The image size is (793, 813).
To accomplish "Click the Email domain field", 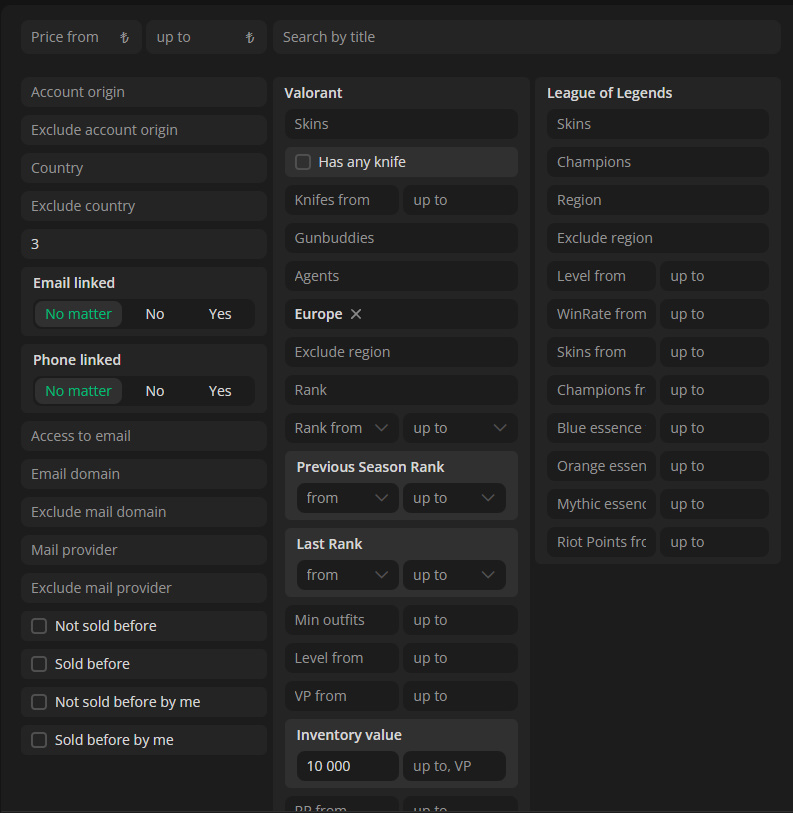I will [144, 474].
